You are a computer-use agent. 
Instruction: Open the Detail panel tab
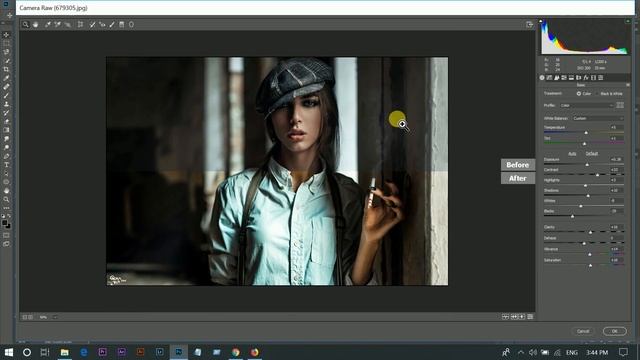(556, 78)
